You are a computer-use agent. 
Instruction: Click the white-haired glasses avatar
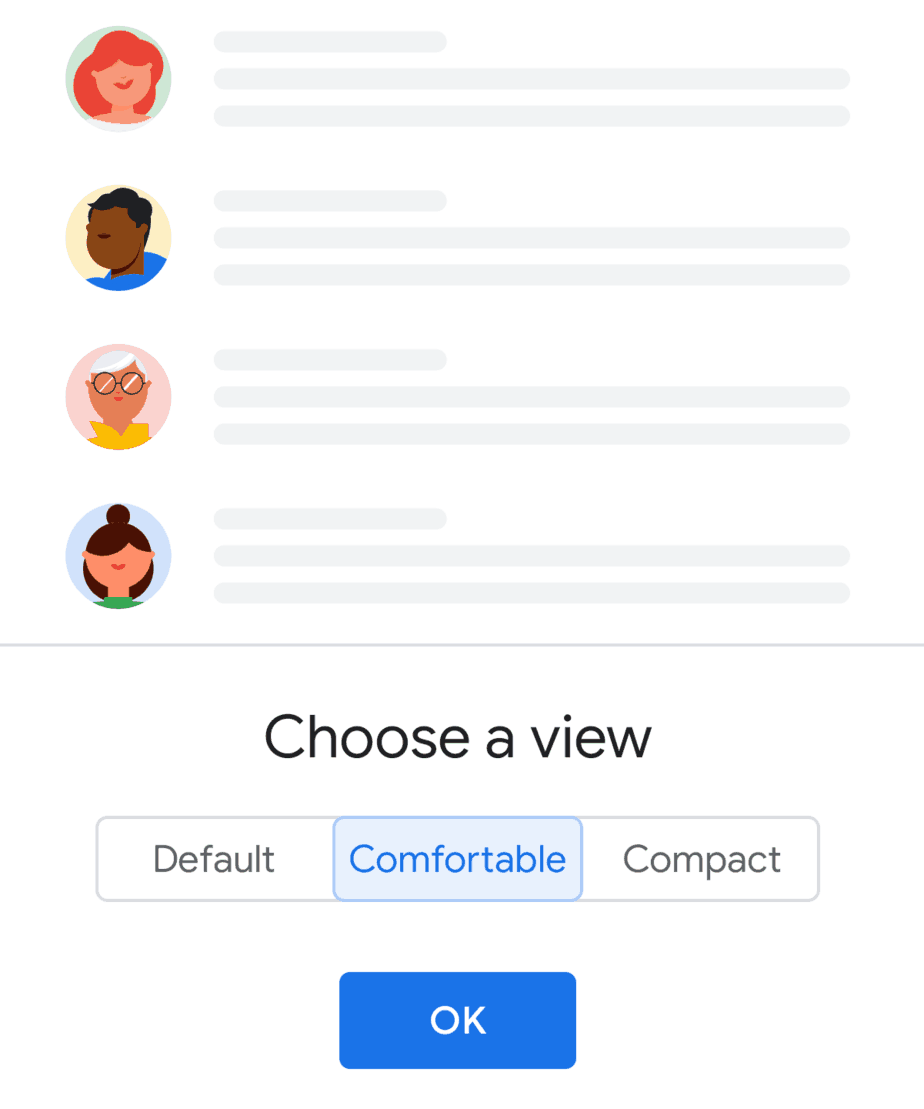click(x=118, y=397)
